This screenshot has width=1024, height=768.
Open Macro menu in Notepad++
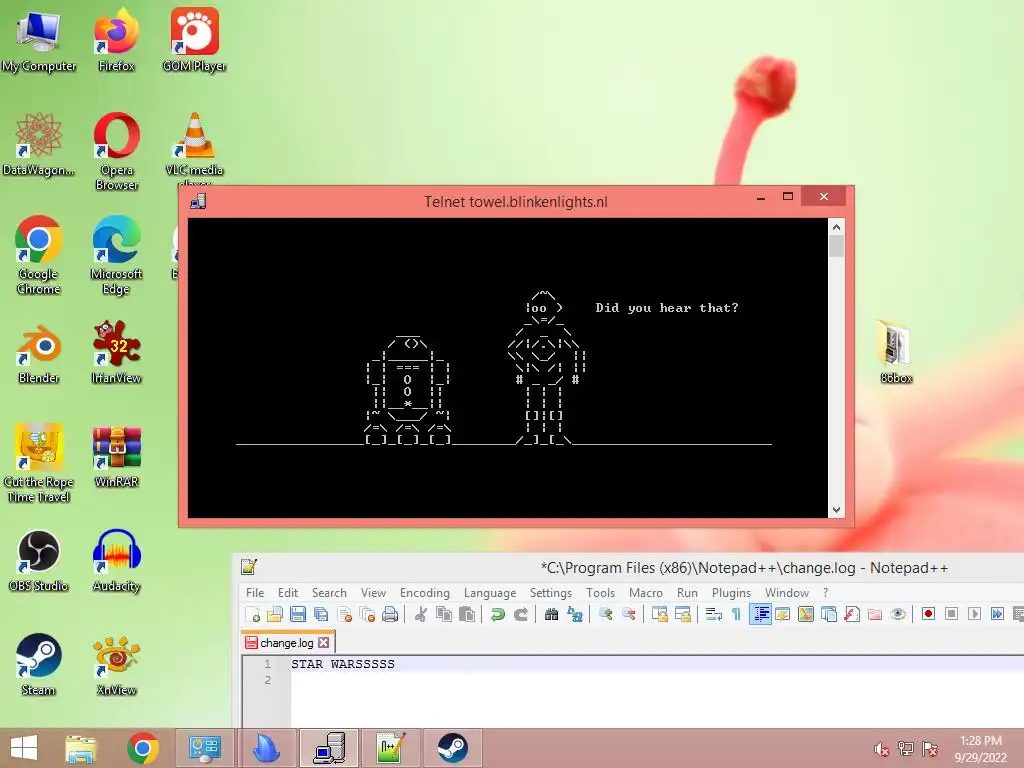(x=645, y=592)
